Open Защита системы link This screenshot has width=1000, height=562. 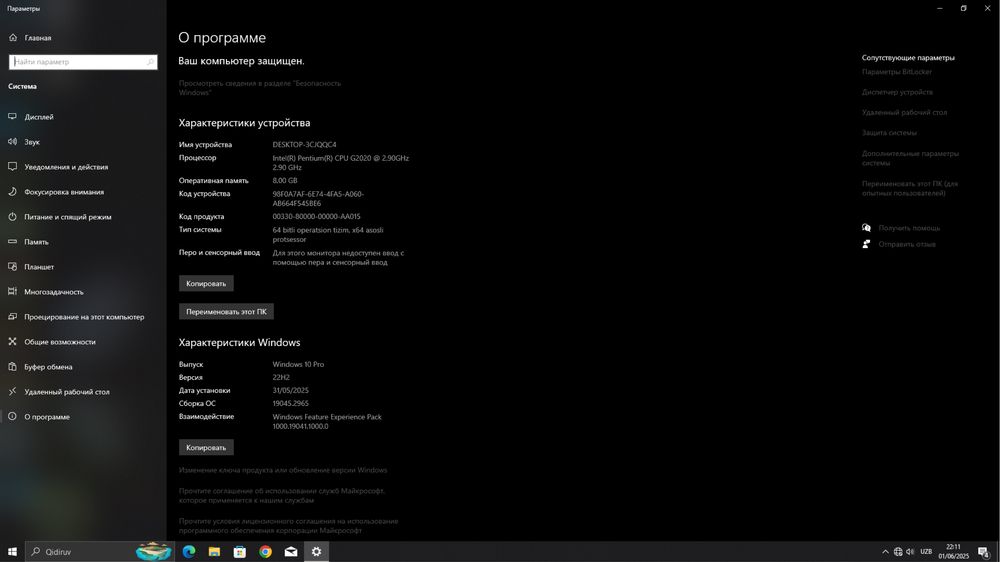coord(889,133)
